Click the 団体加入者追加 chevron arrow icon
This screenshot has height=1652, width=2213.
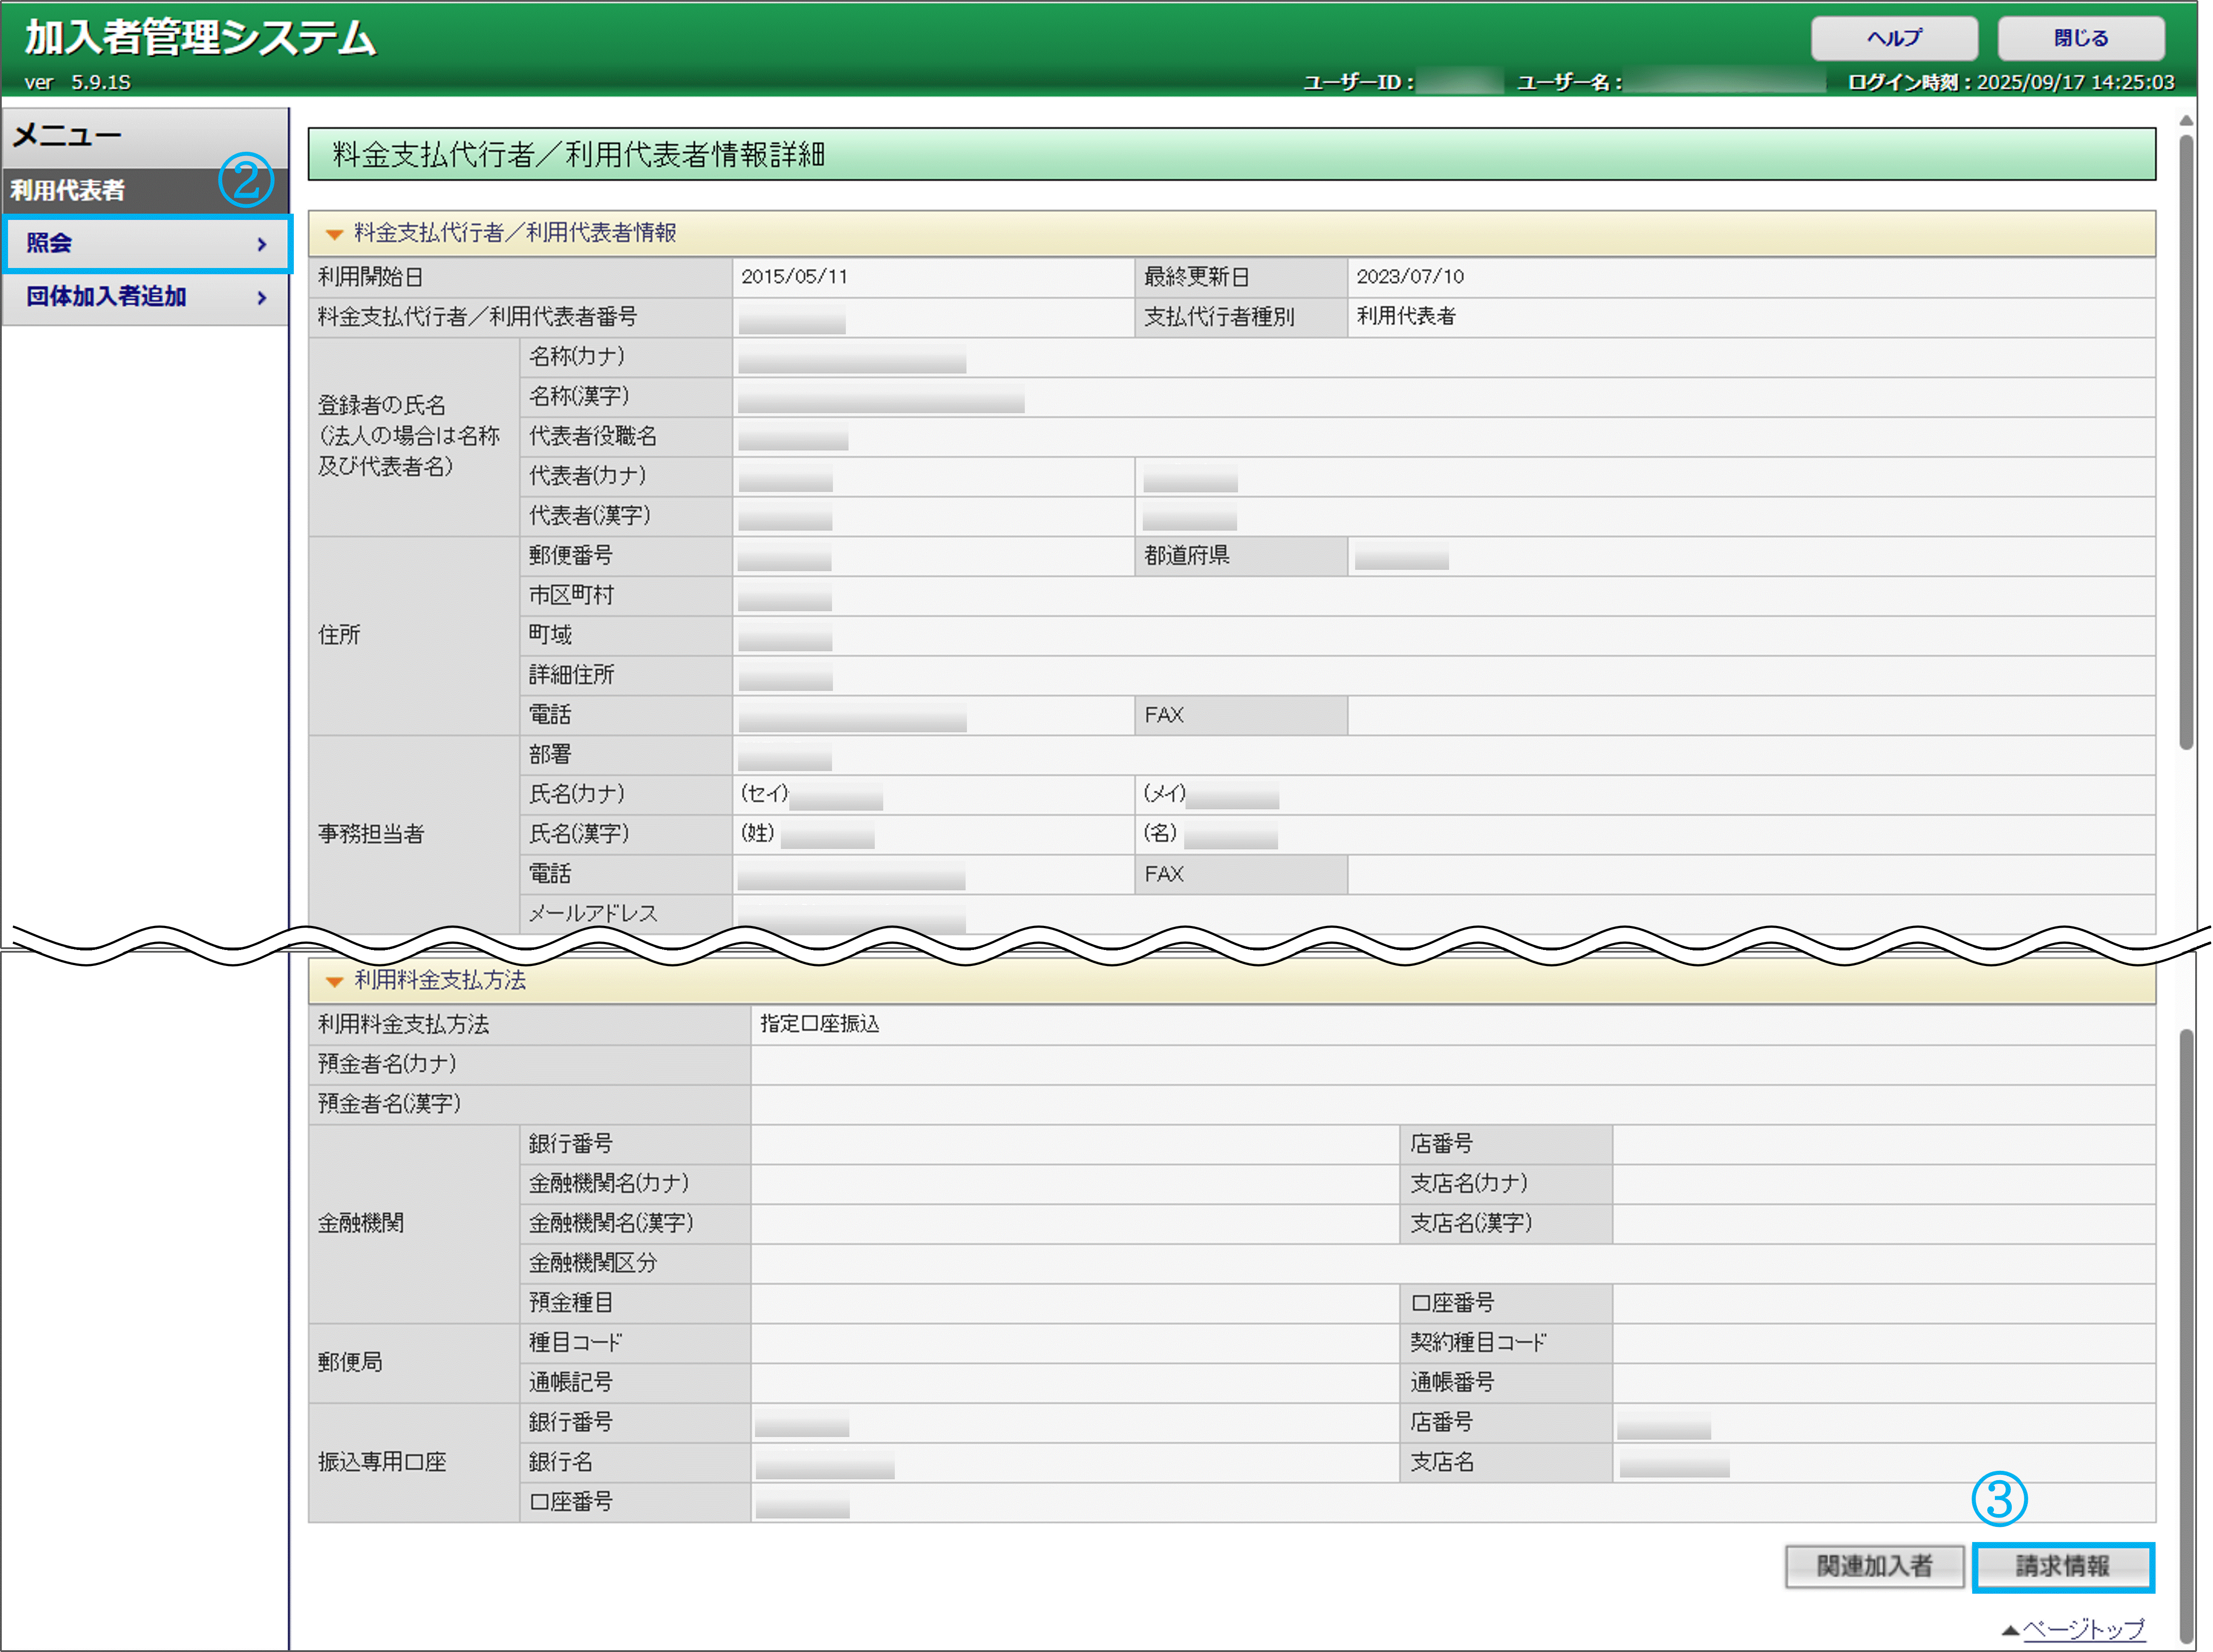click(262, 298)
